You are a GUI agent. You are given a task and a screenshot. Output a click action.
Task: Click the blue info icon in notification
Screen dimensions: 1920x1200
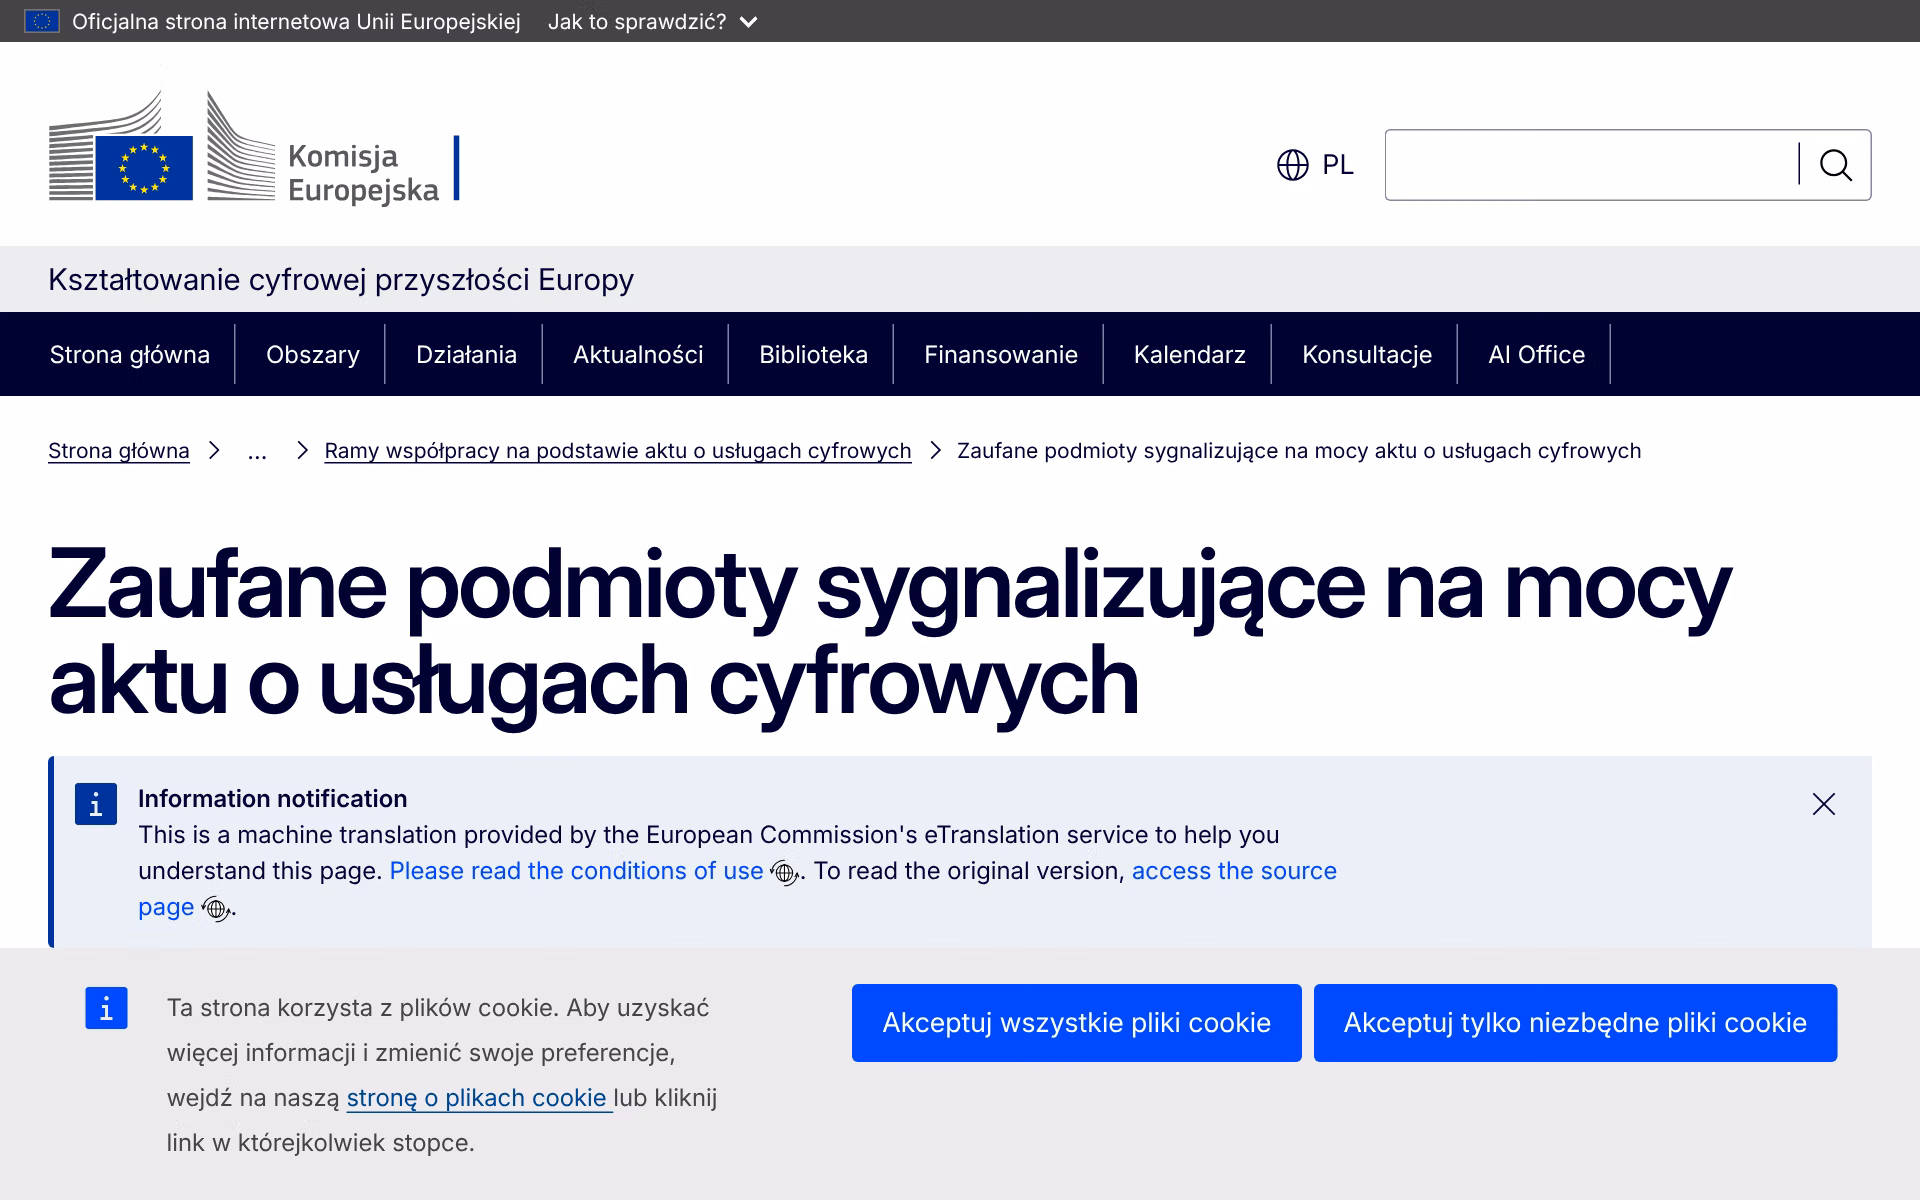point(96,804)
